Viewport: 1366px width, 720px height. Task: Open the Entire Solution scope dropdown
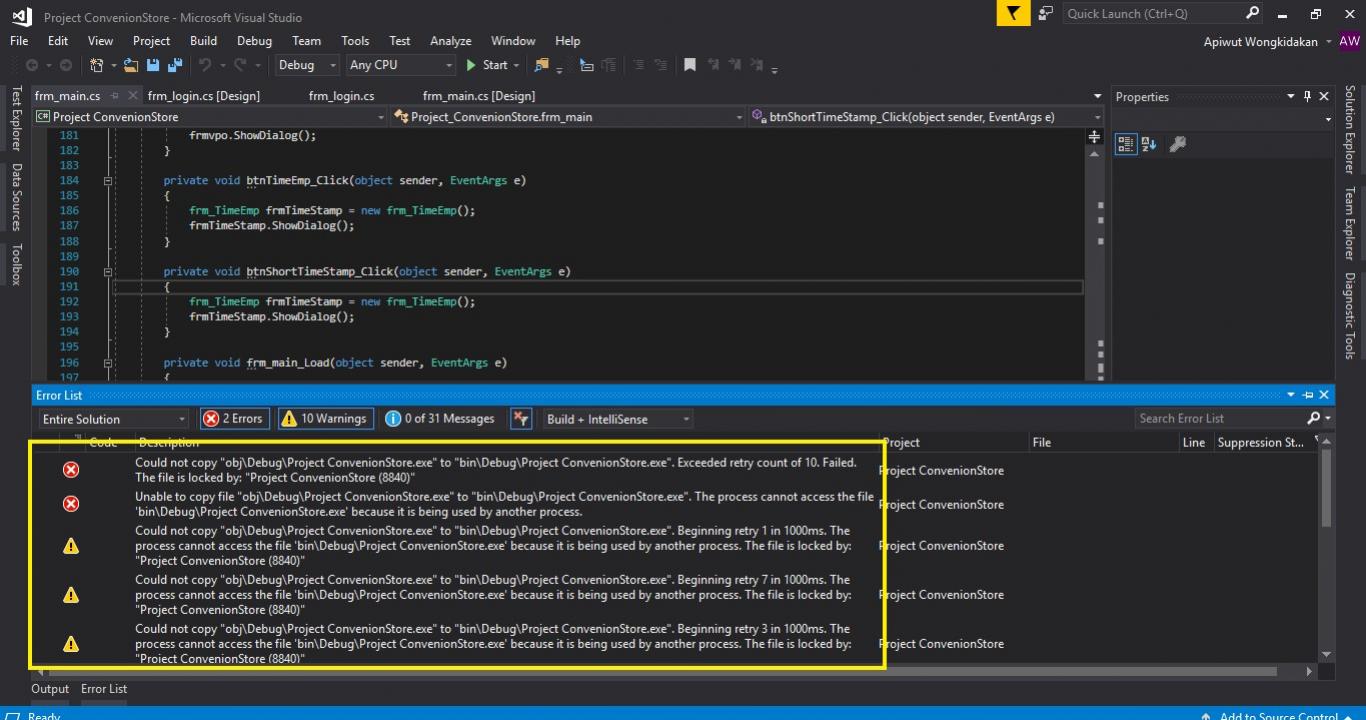(x=113, y=419)
